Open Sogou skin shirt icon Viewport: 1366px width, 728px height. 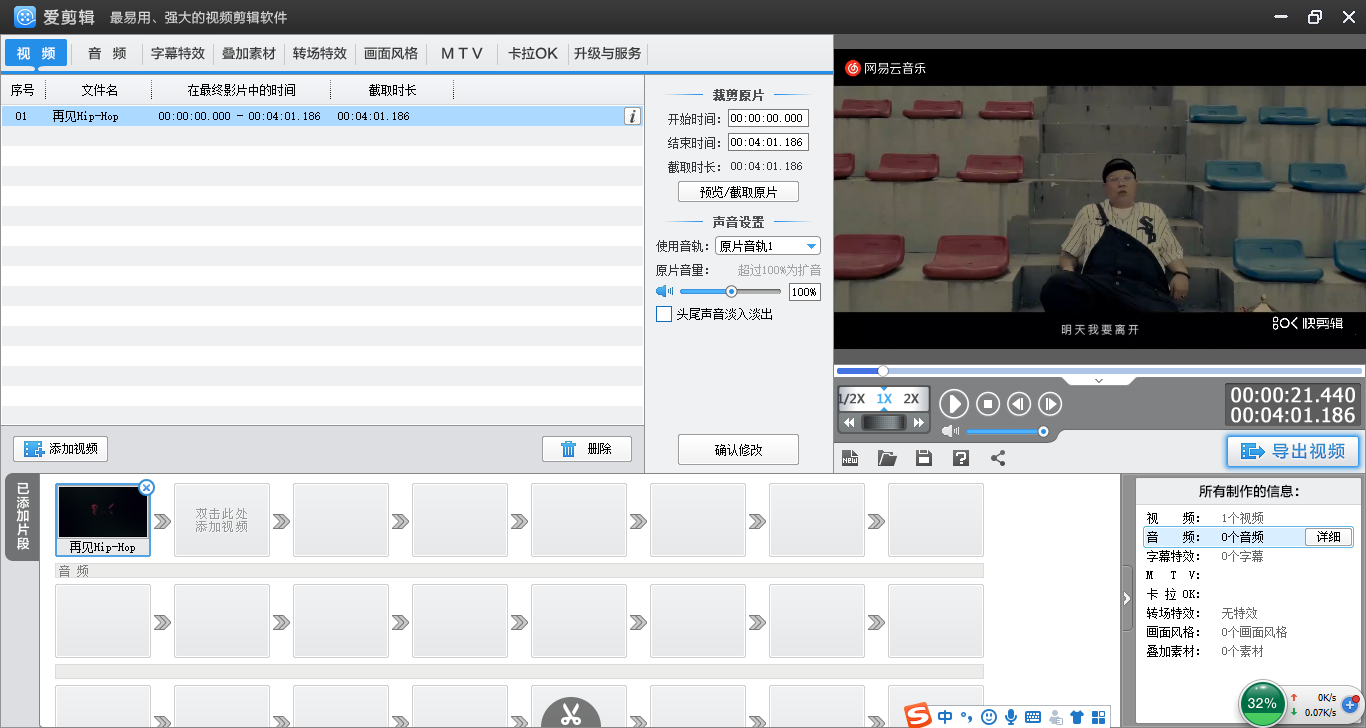pos(1077,716)
